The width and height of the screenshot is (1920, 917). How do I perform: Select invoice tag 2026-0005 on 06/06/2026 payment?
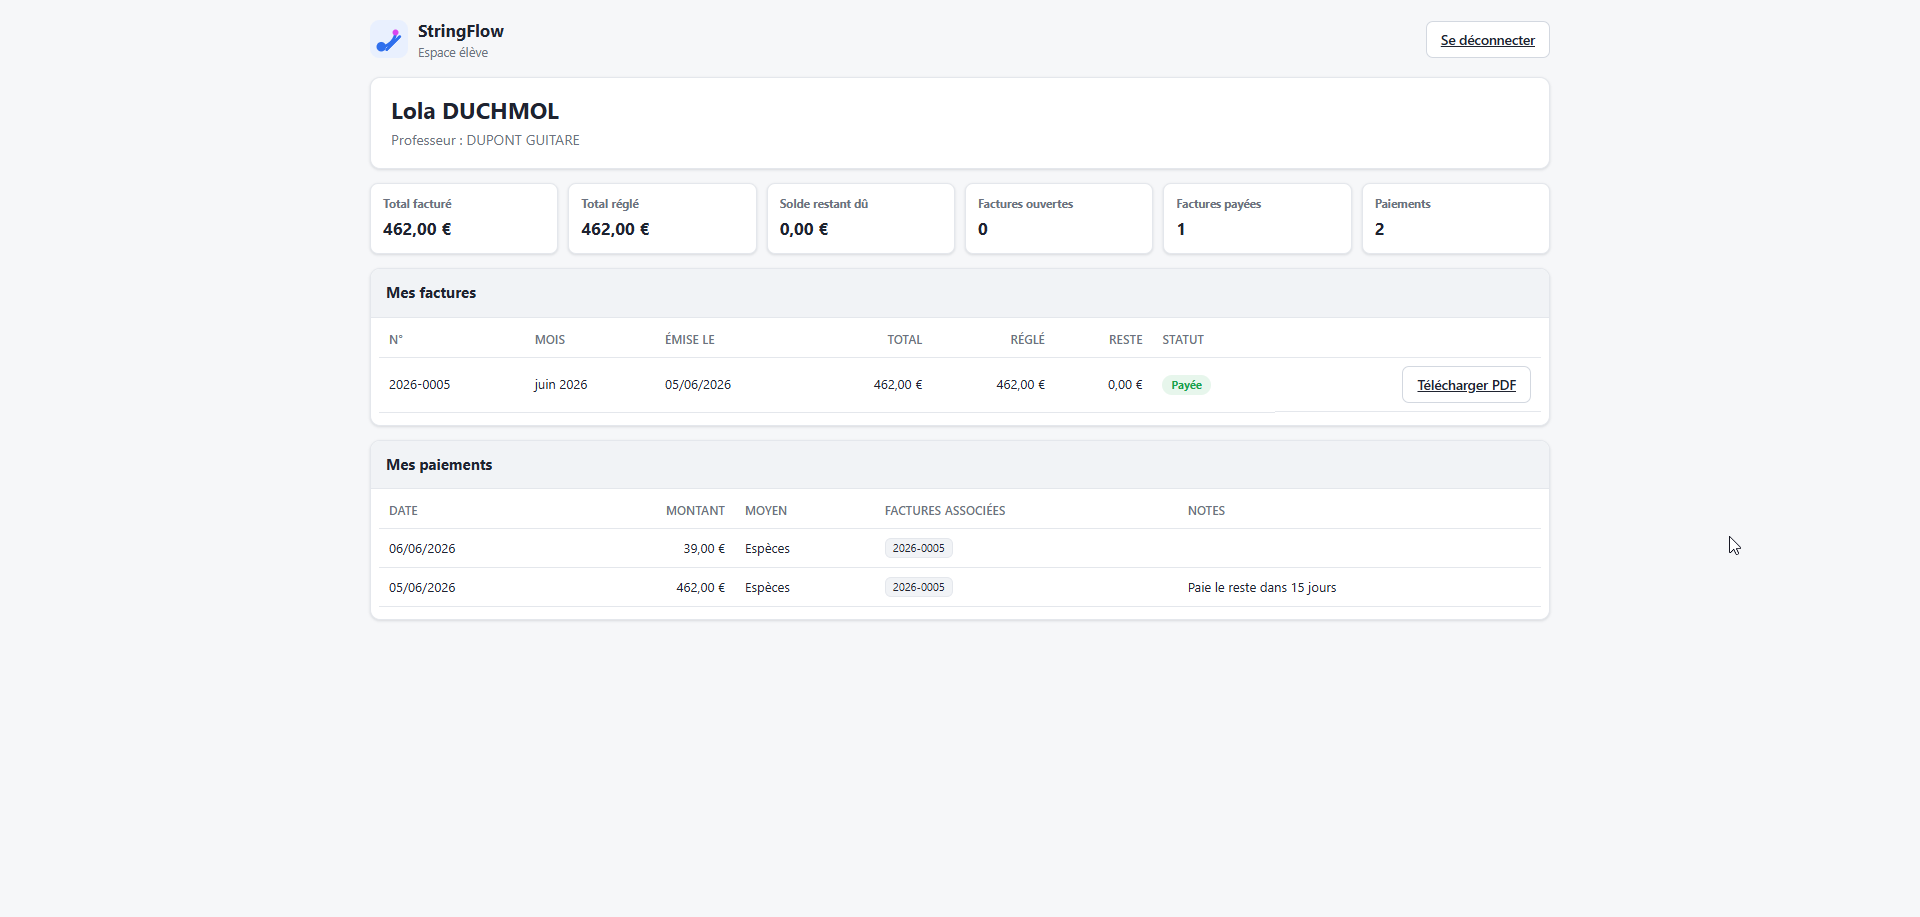point(918,548)
